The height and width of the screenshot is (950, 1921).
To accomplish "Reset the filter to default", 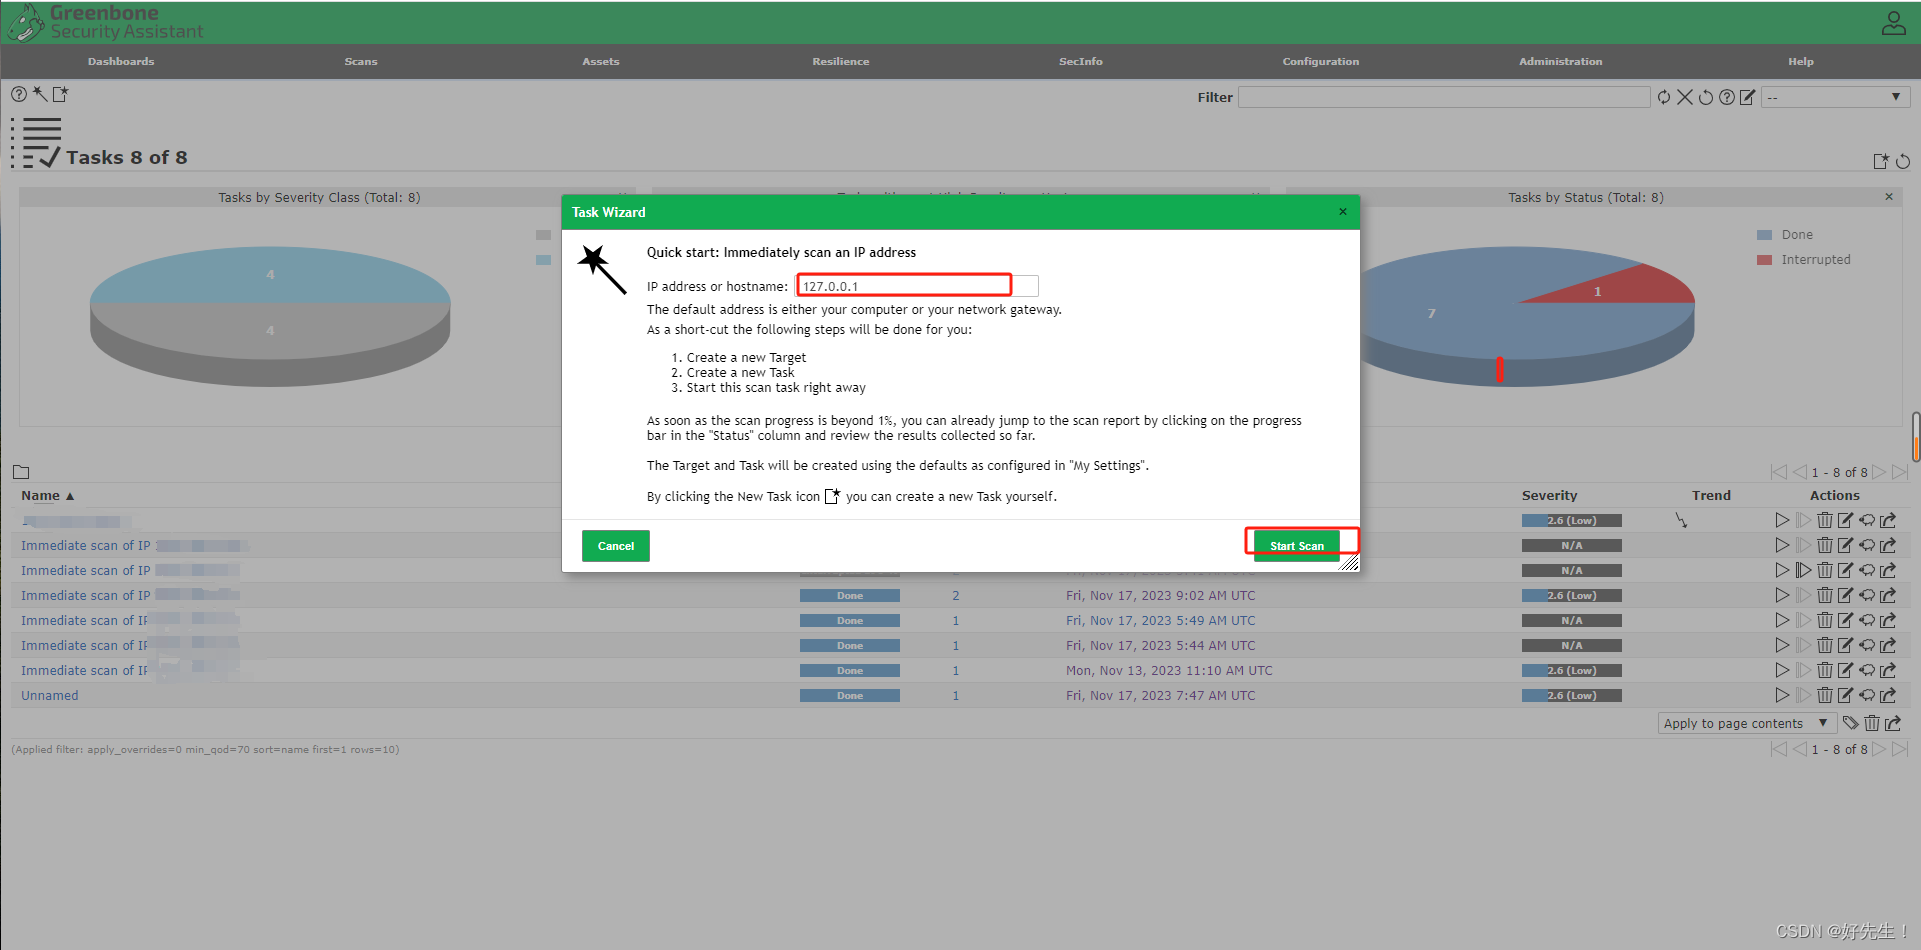I will coord(1706,97).
